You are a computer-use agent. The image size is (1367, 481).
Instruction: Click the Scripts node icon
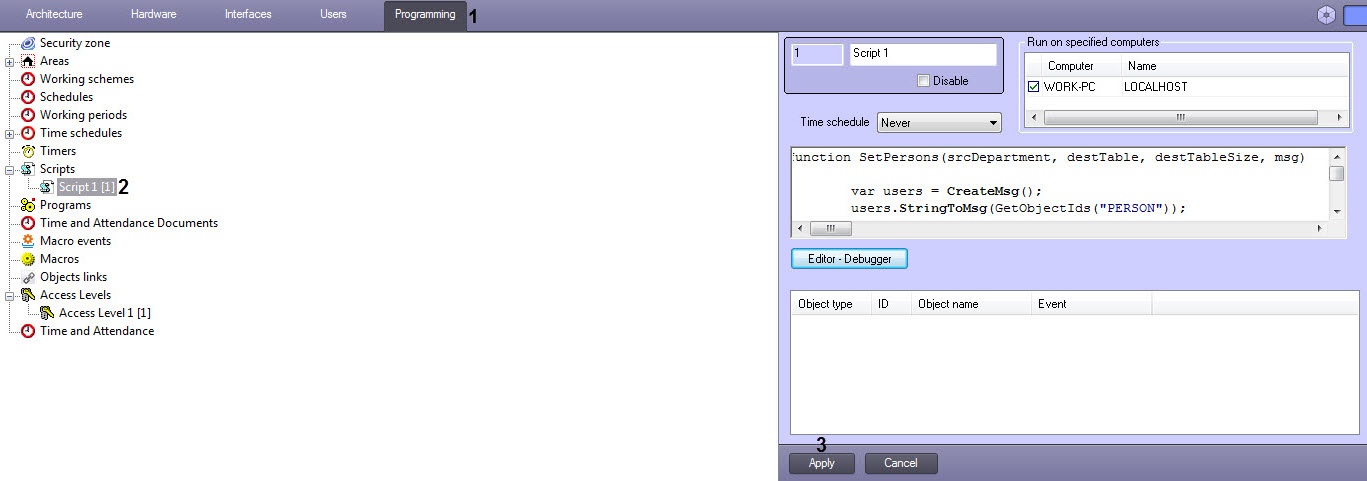(x=28, y=169)
